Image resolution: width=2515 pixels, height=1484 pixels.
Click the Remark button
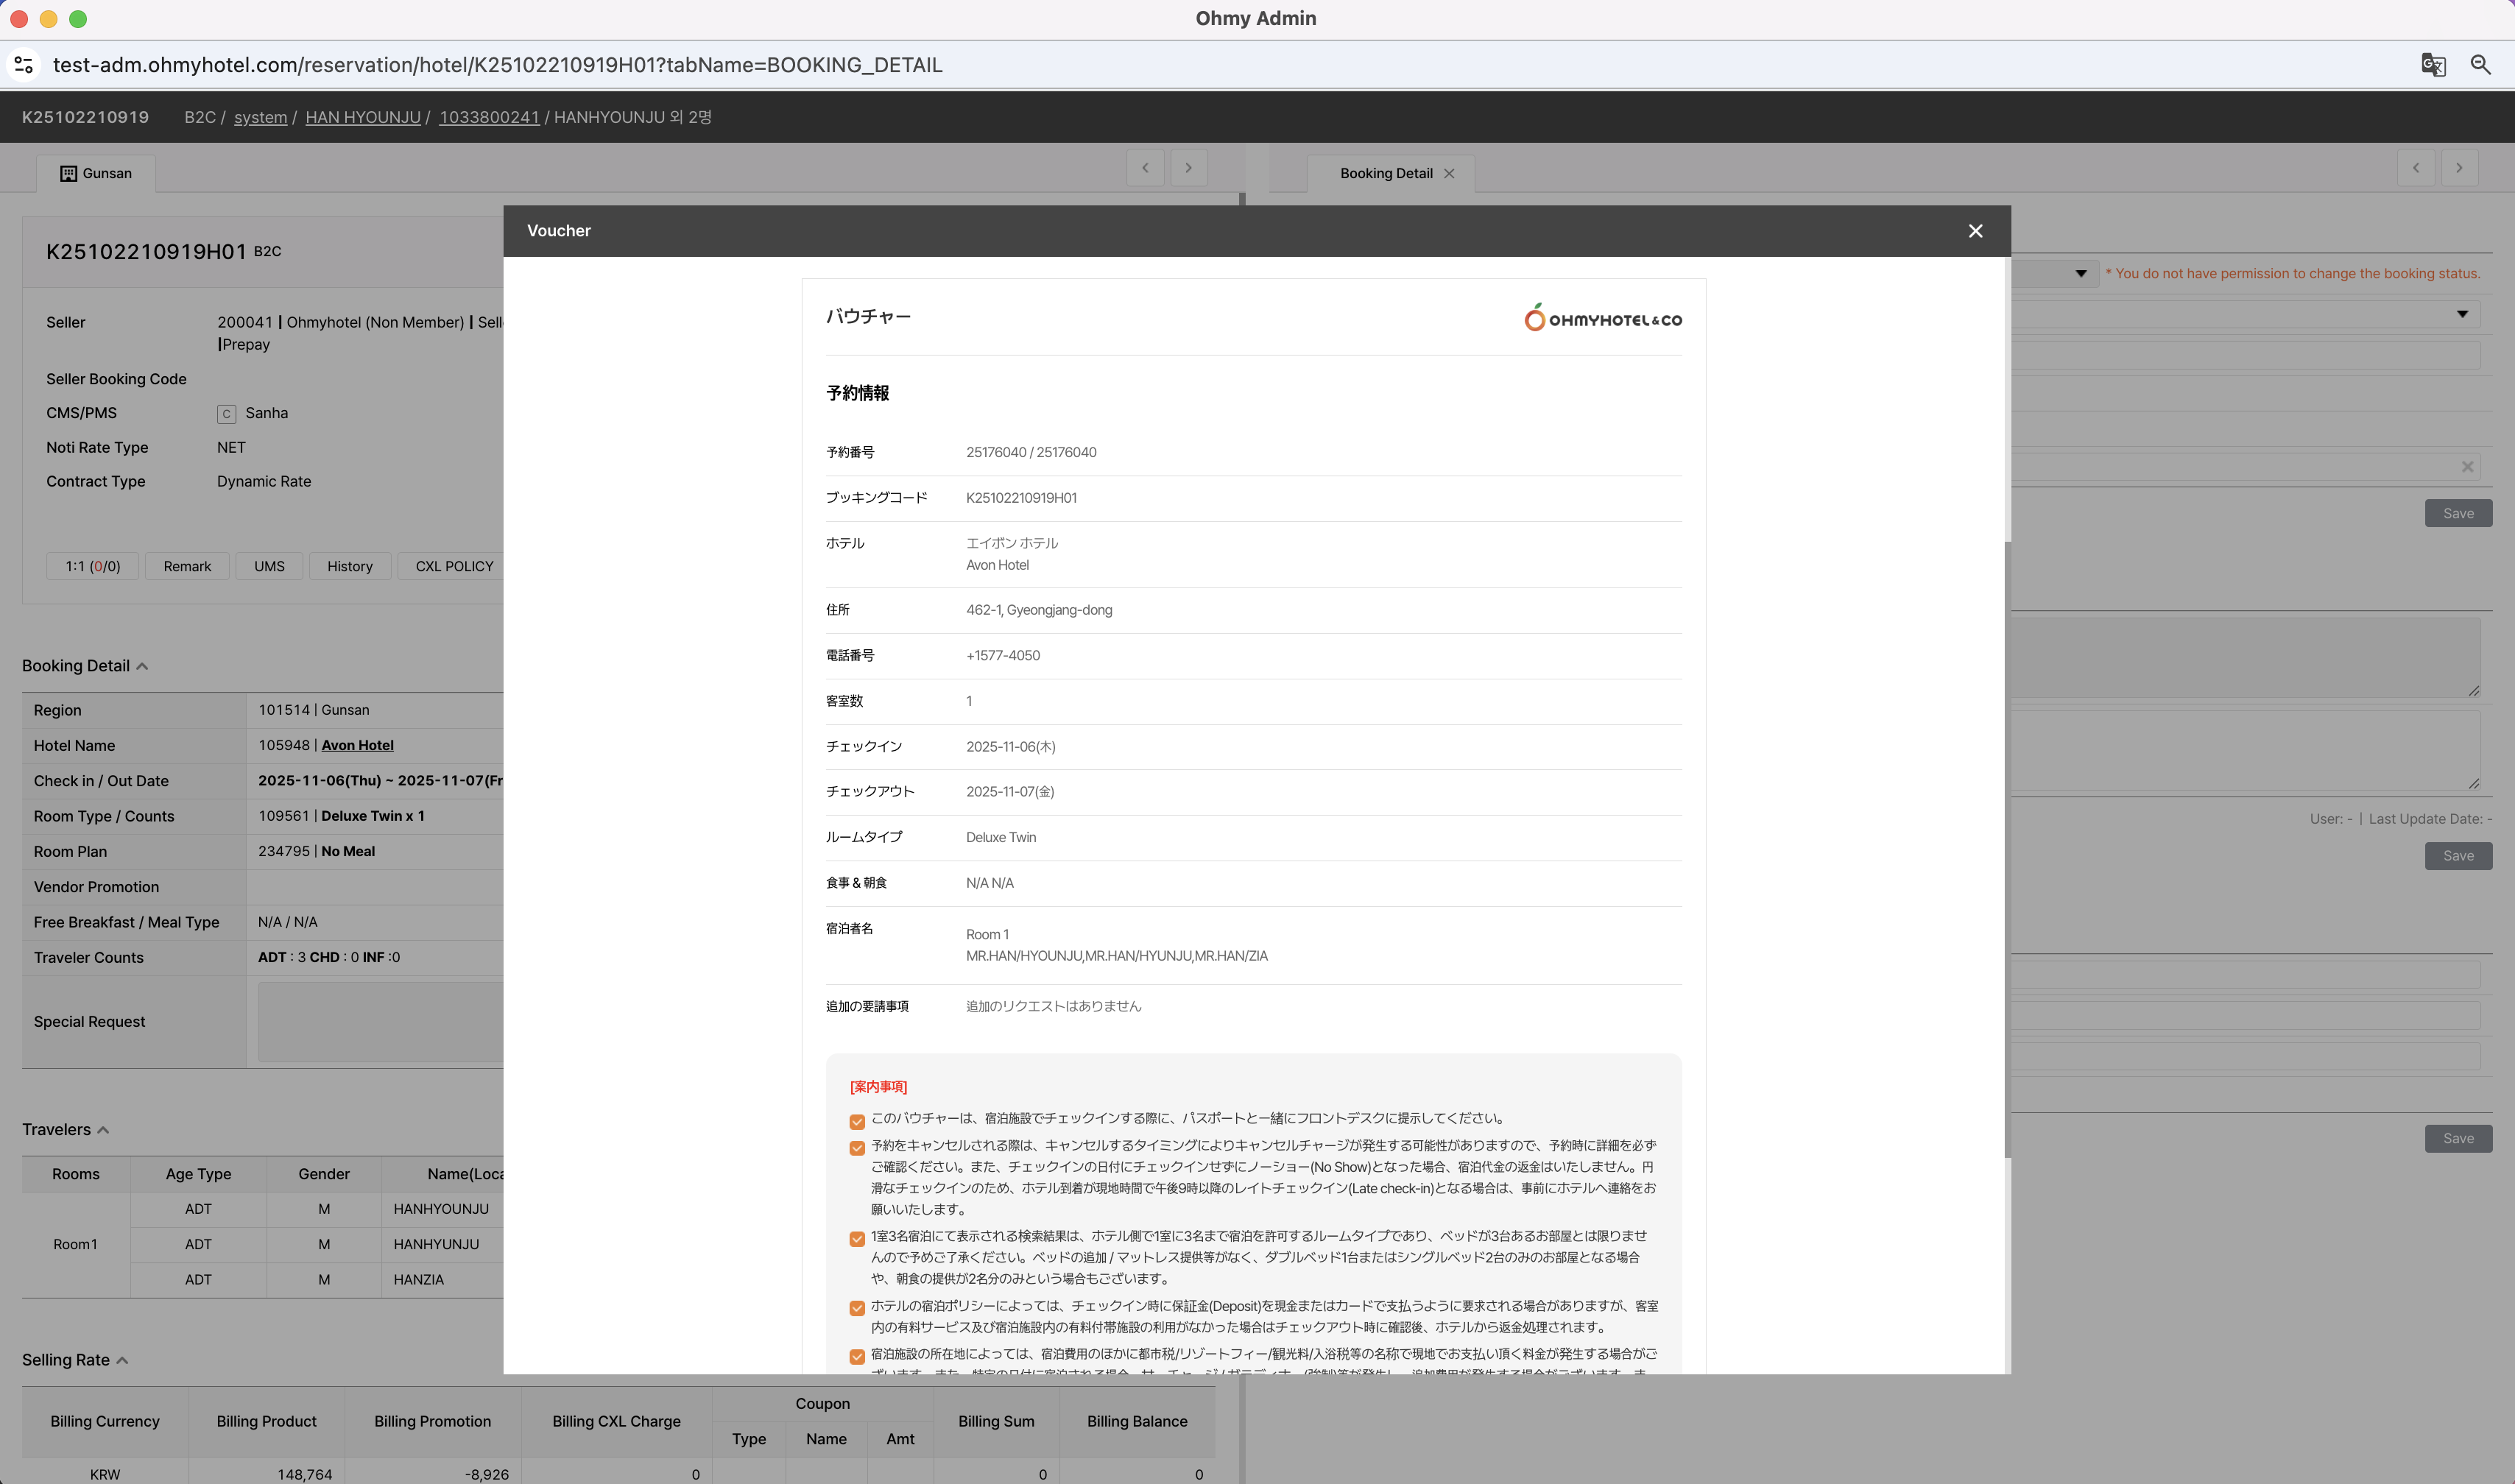coord(187,566)
